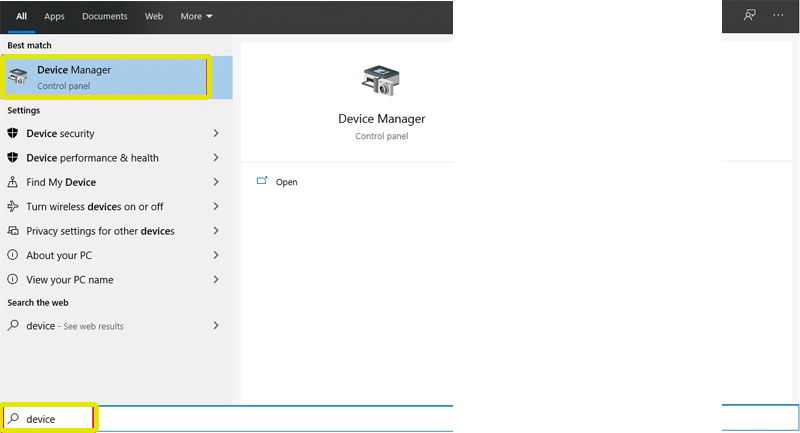
Task: Select the Device security setting
Action: point(116,133)
